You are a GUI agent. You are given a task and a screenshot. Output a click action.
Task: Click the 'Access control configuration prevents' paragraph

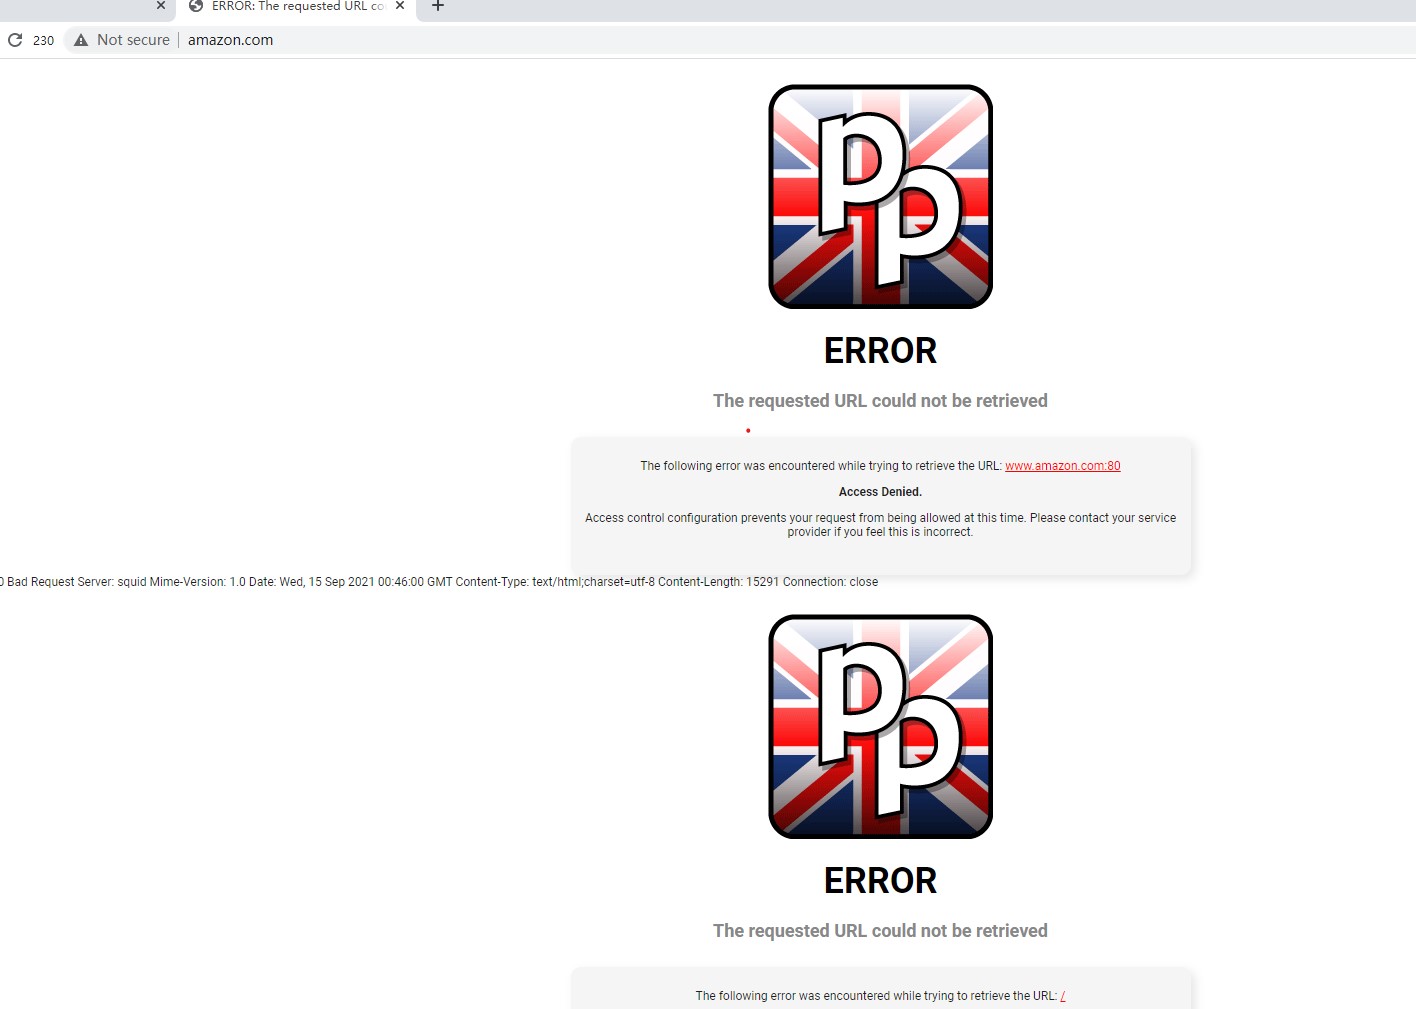(880, 525)
